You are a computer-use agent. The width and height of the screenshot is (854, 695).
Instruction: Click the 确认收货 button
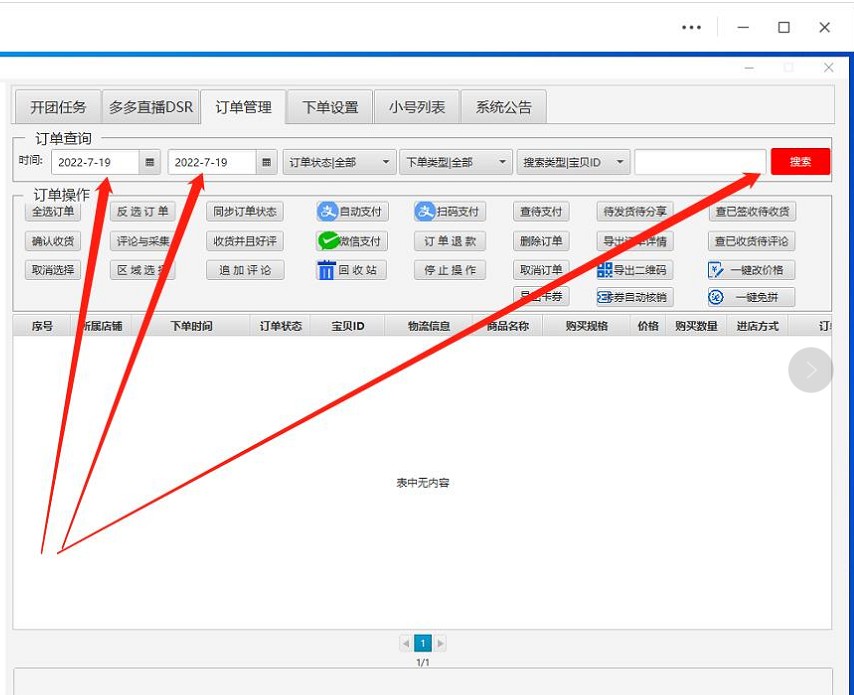click(x=53, y=241)
